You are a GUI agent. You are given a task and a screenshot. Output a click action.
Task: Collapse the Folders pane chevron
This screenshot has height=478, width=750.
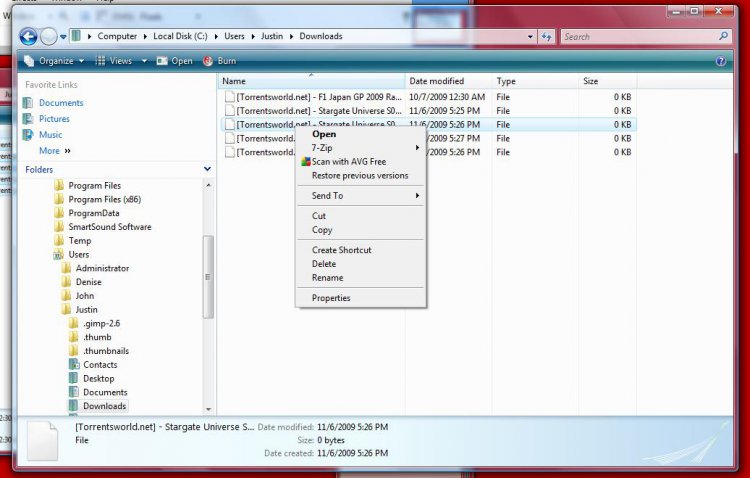pos(207,169)
